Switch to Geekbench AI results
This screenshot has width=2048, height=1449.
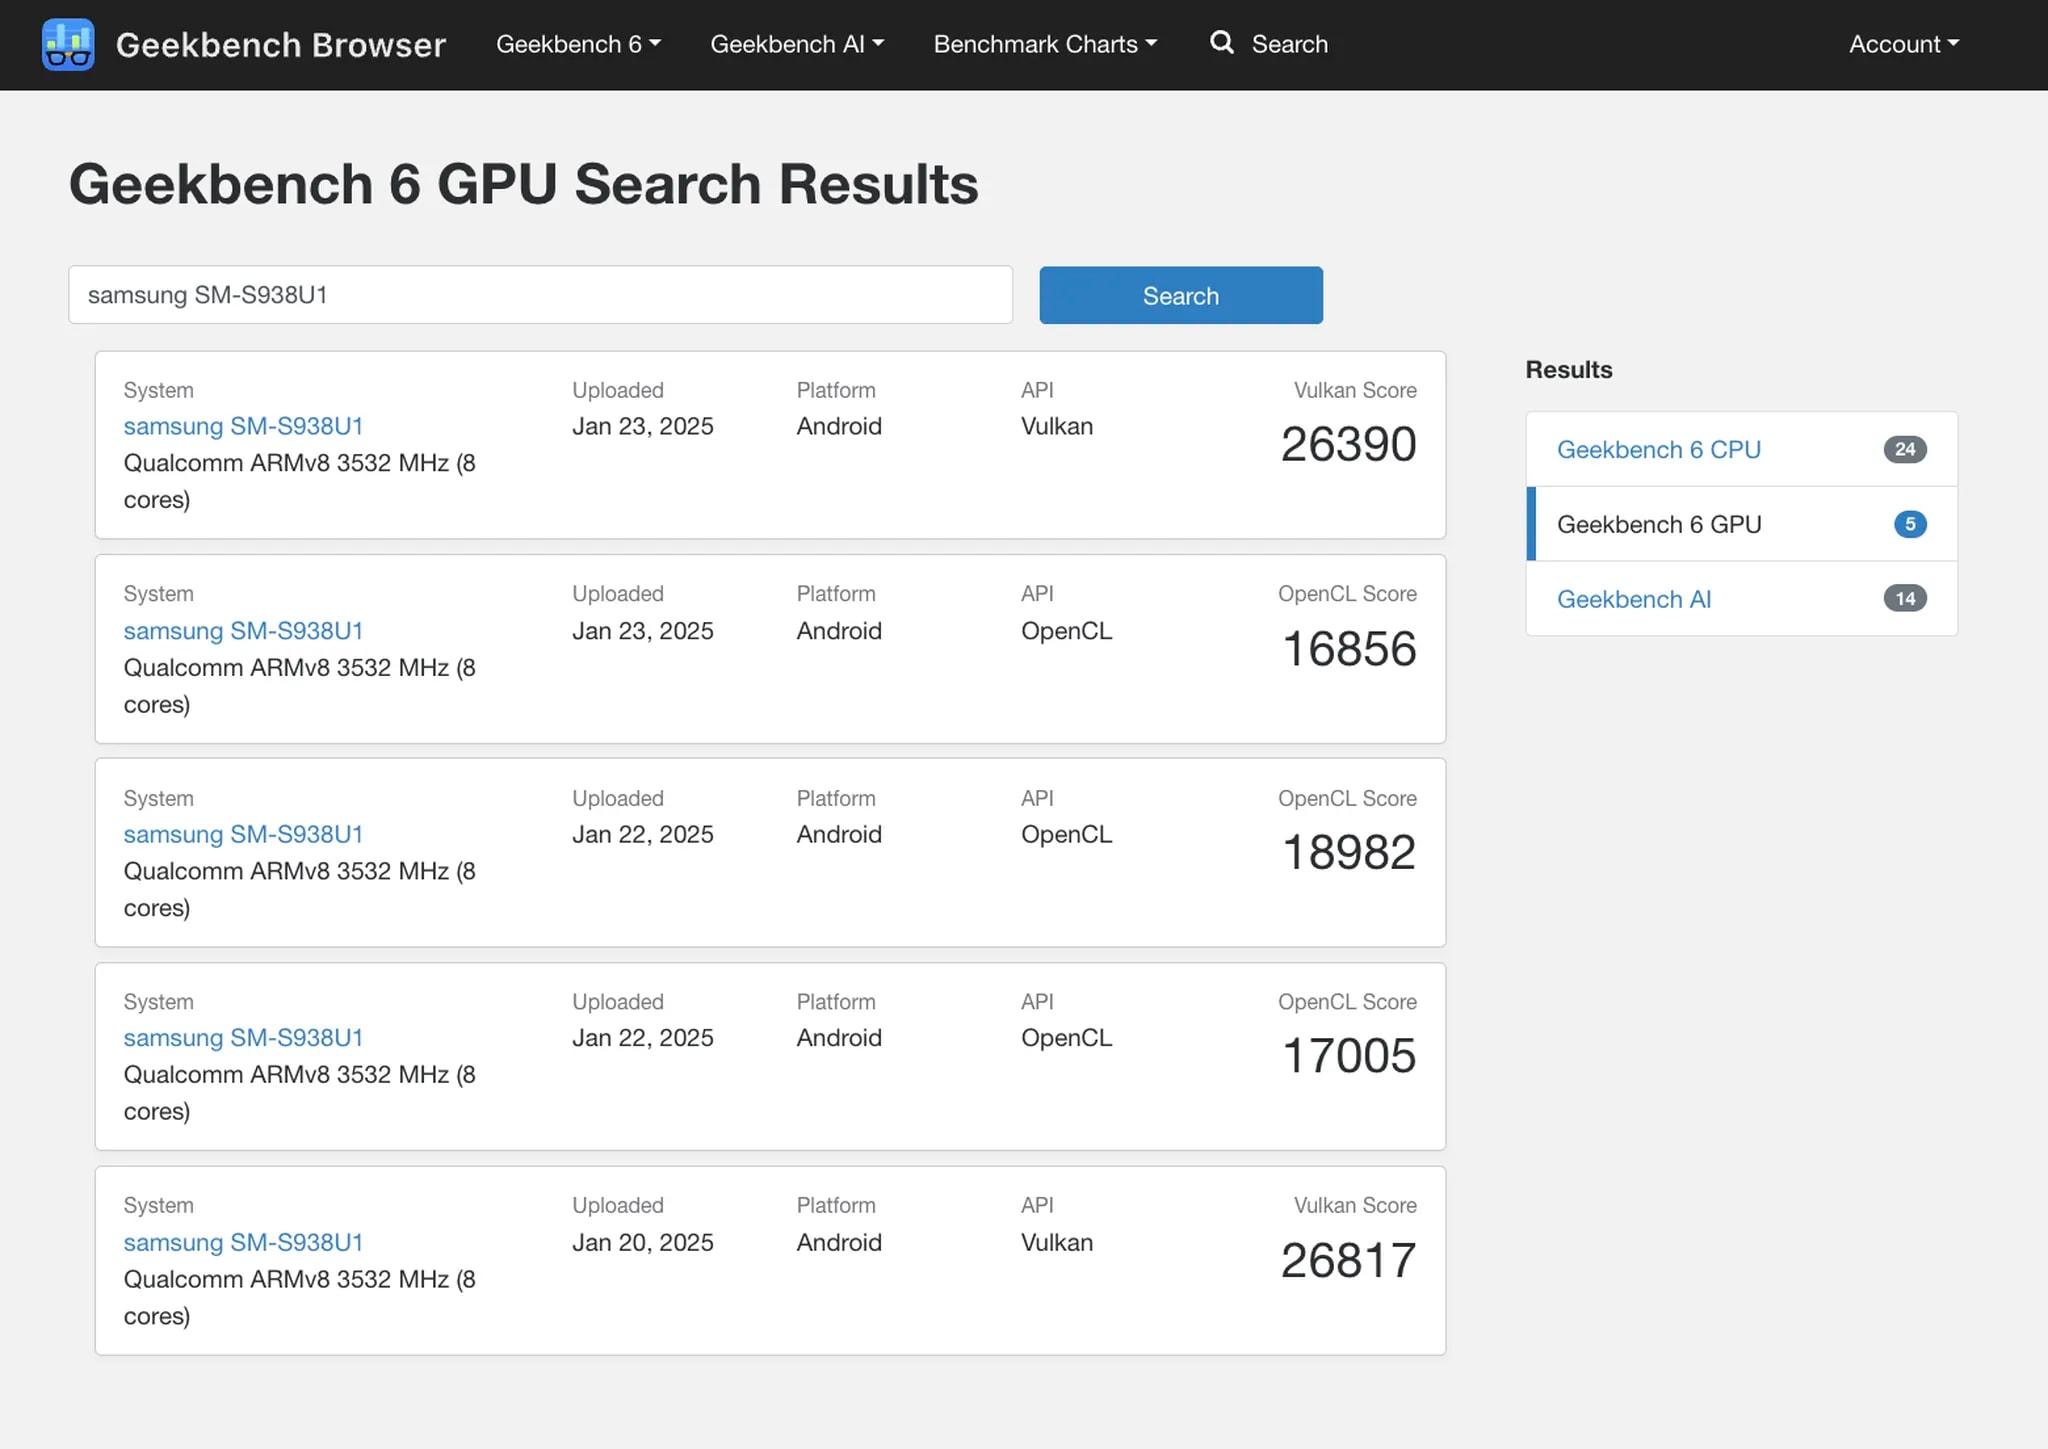click(x=1633, y=599)
